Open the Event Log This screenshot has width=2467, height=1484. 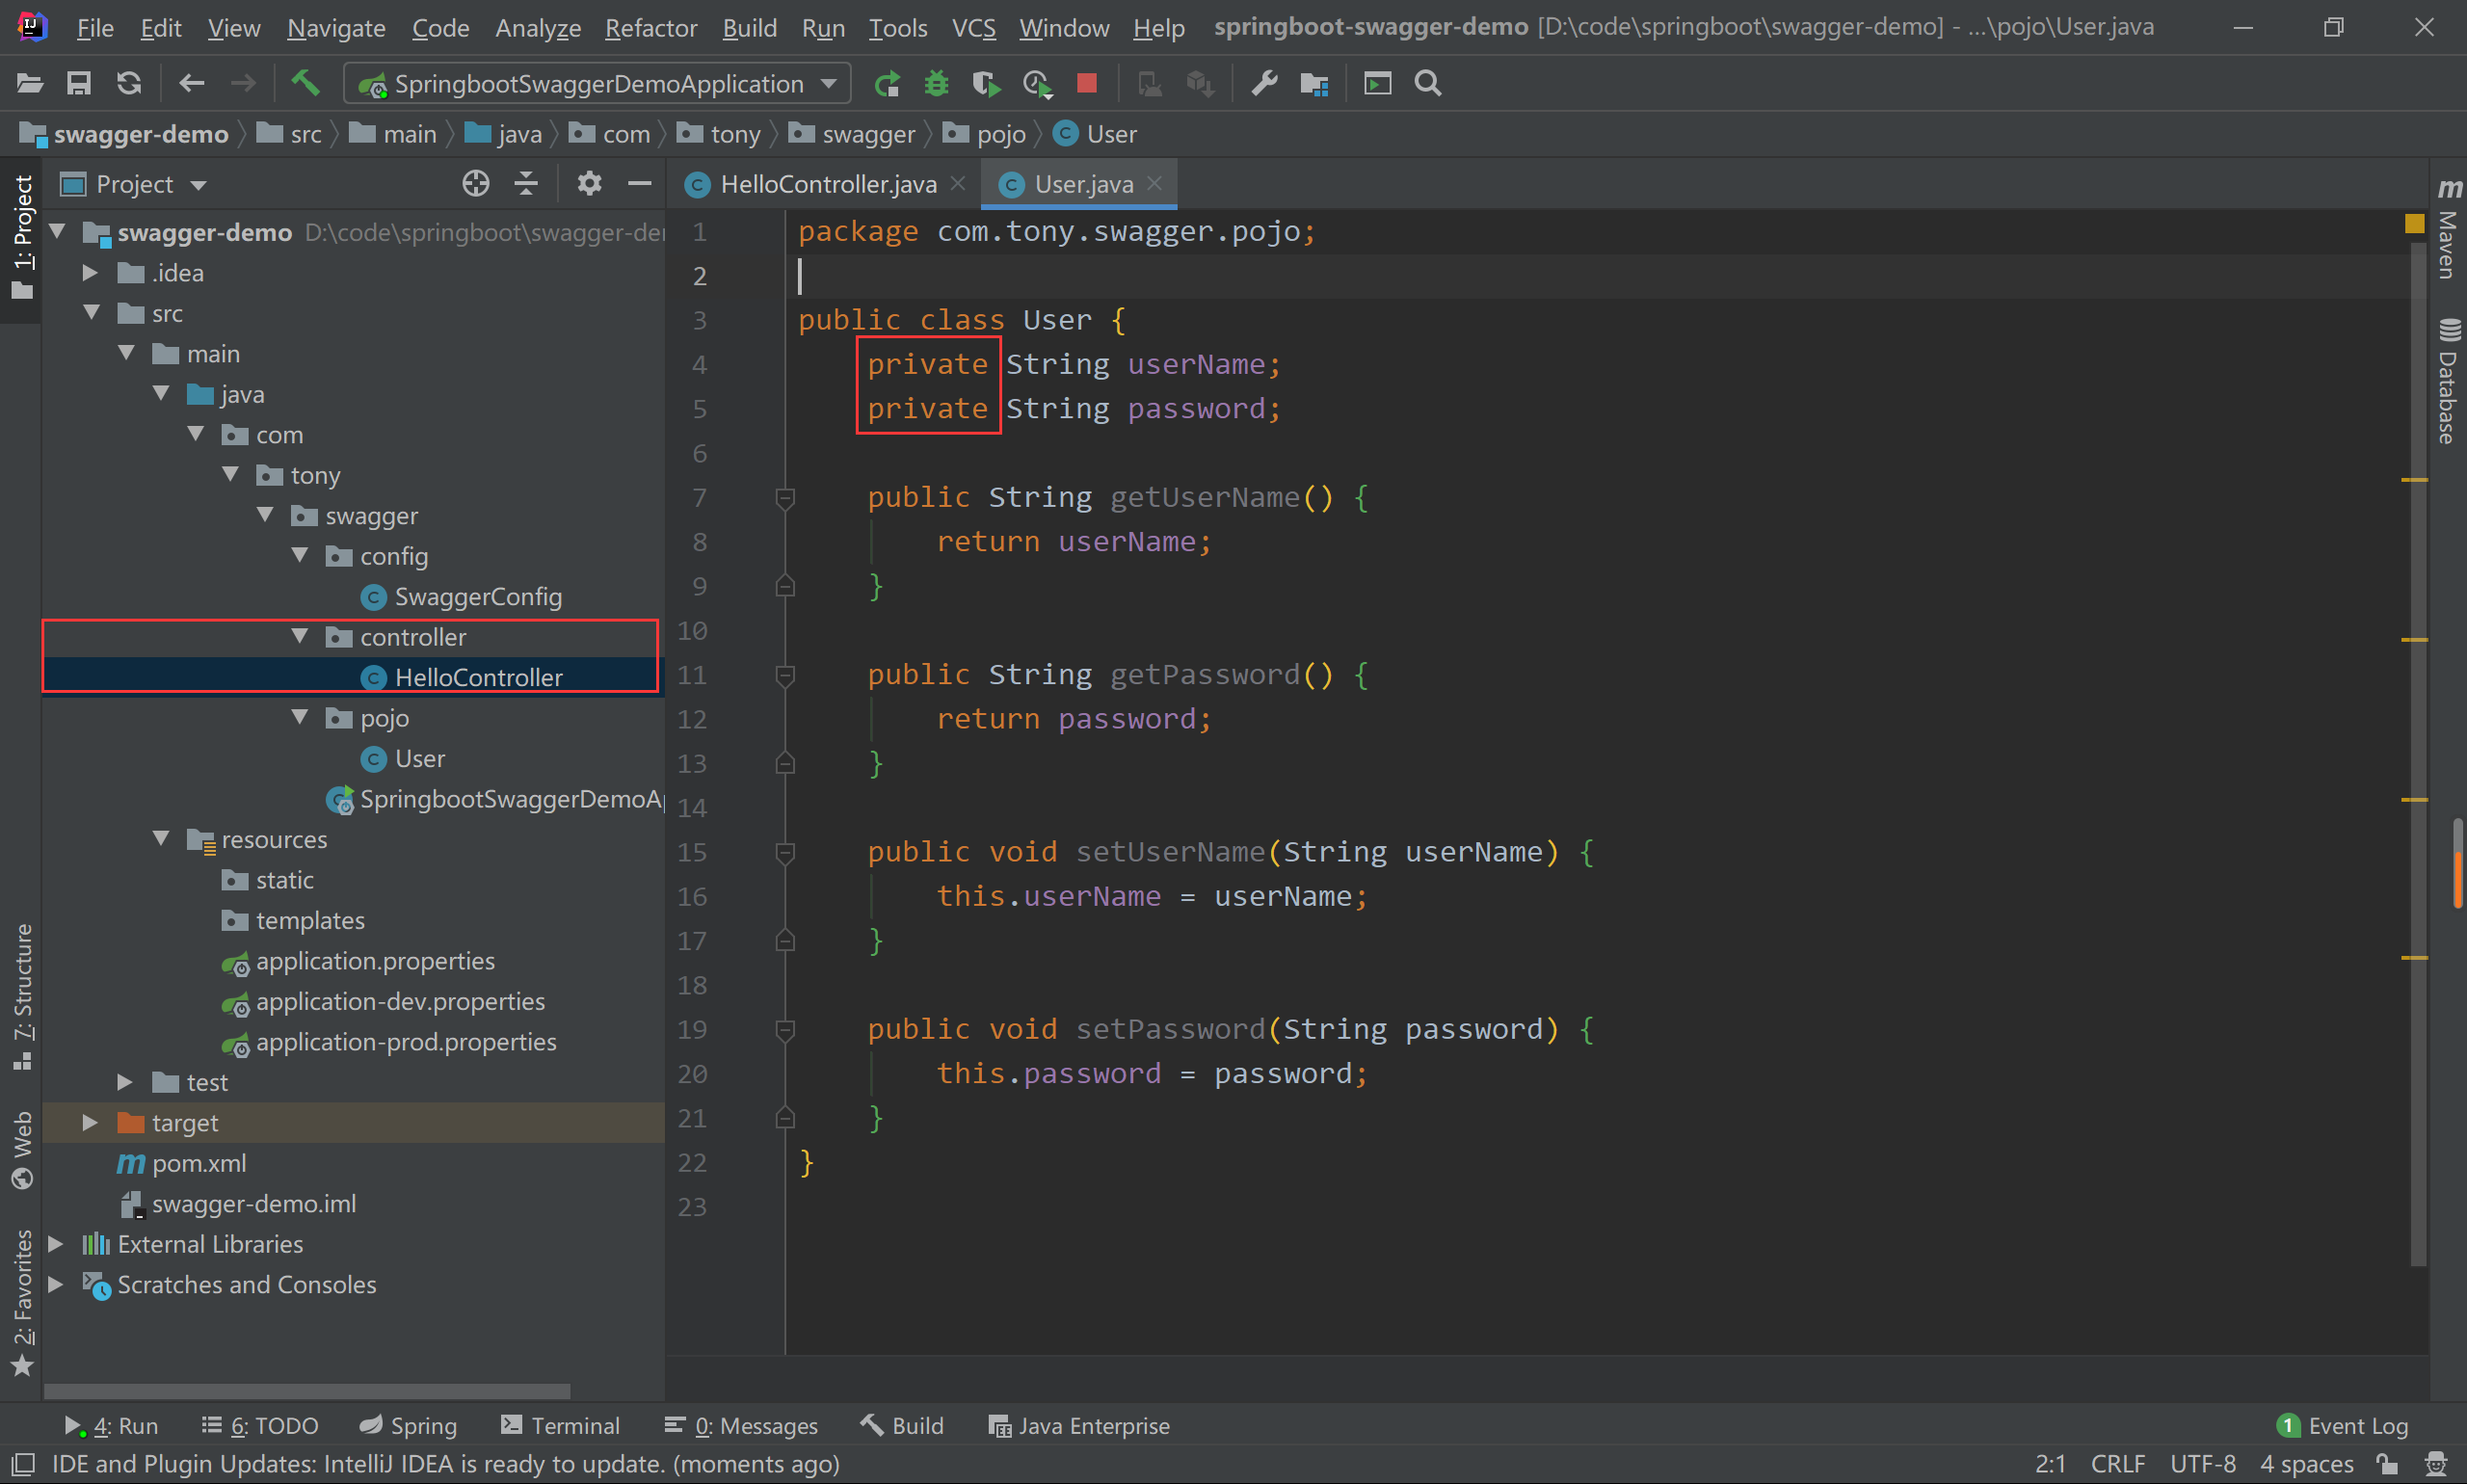coord(2343,1426)
